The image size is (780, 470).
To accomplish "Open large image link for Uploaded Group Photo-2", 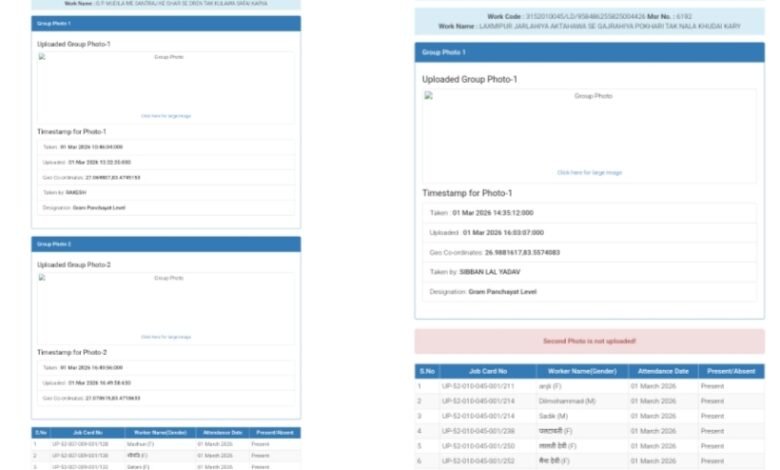I will pos(166,337).
